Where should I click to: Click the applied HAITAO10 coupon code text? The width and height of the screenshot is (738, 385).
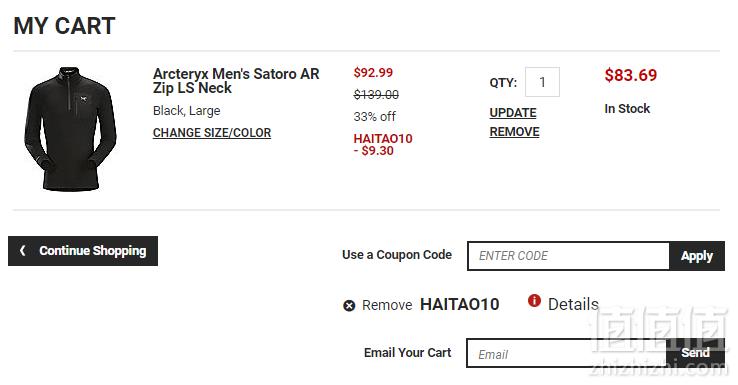pos(459,305)
